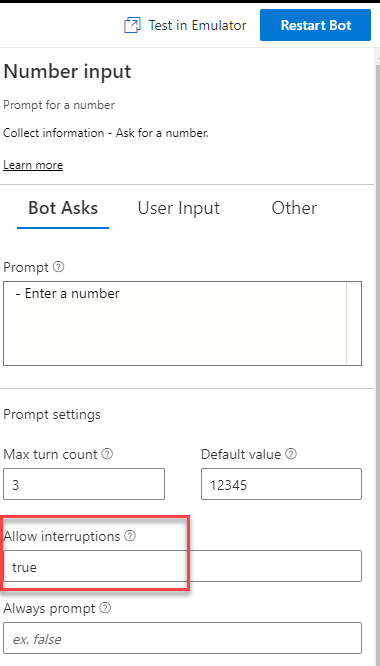Click into the Prompt text area

point(182,323)
